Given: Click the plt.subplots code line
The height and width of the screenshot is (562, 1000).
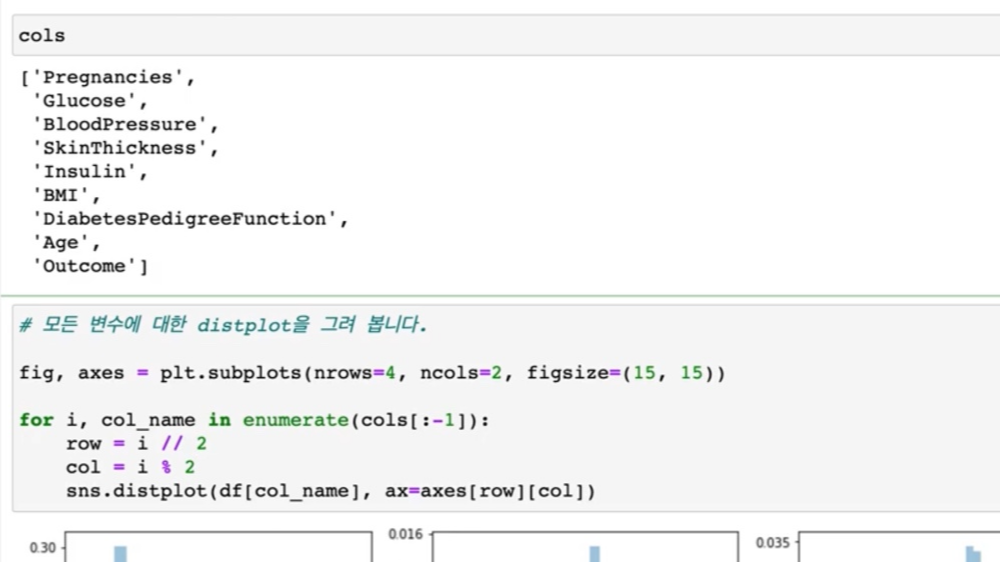Looking at the screenshot, I should [372, 373].
